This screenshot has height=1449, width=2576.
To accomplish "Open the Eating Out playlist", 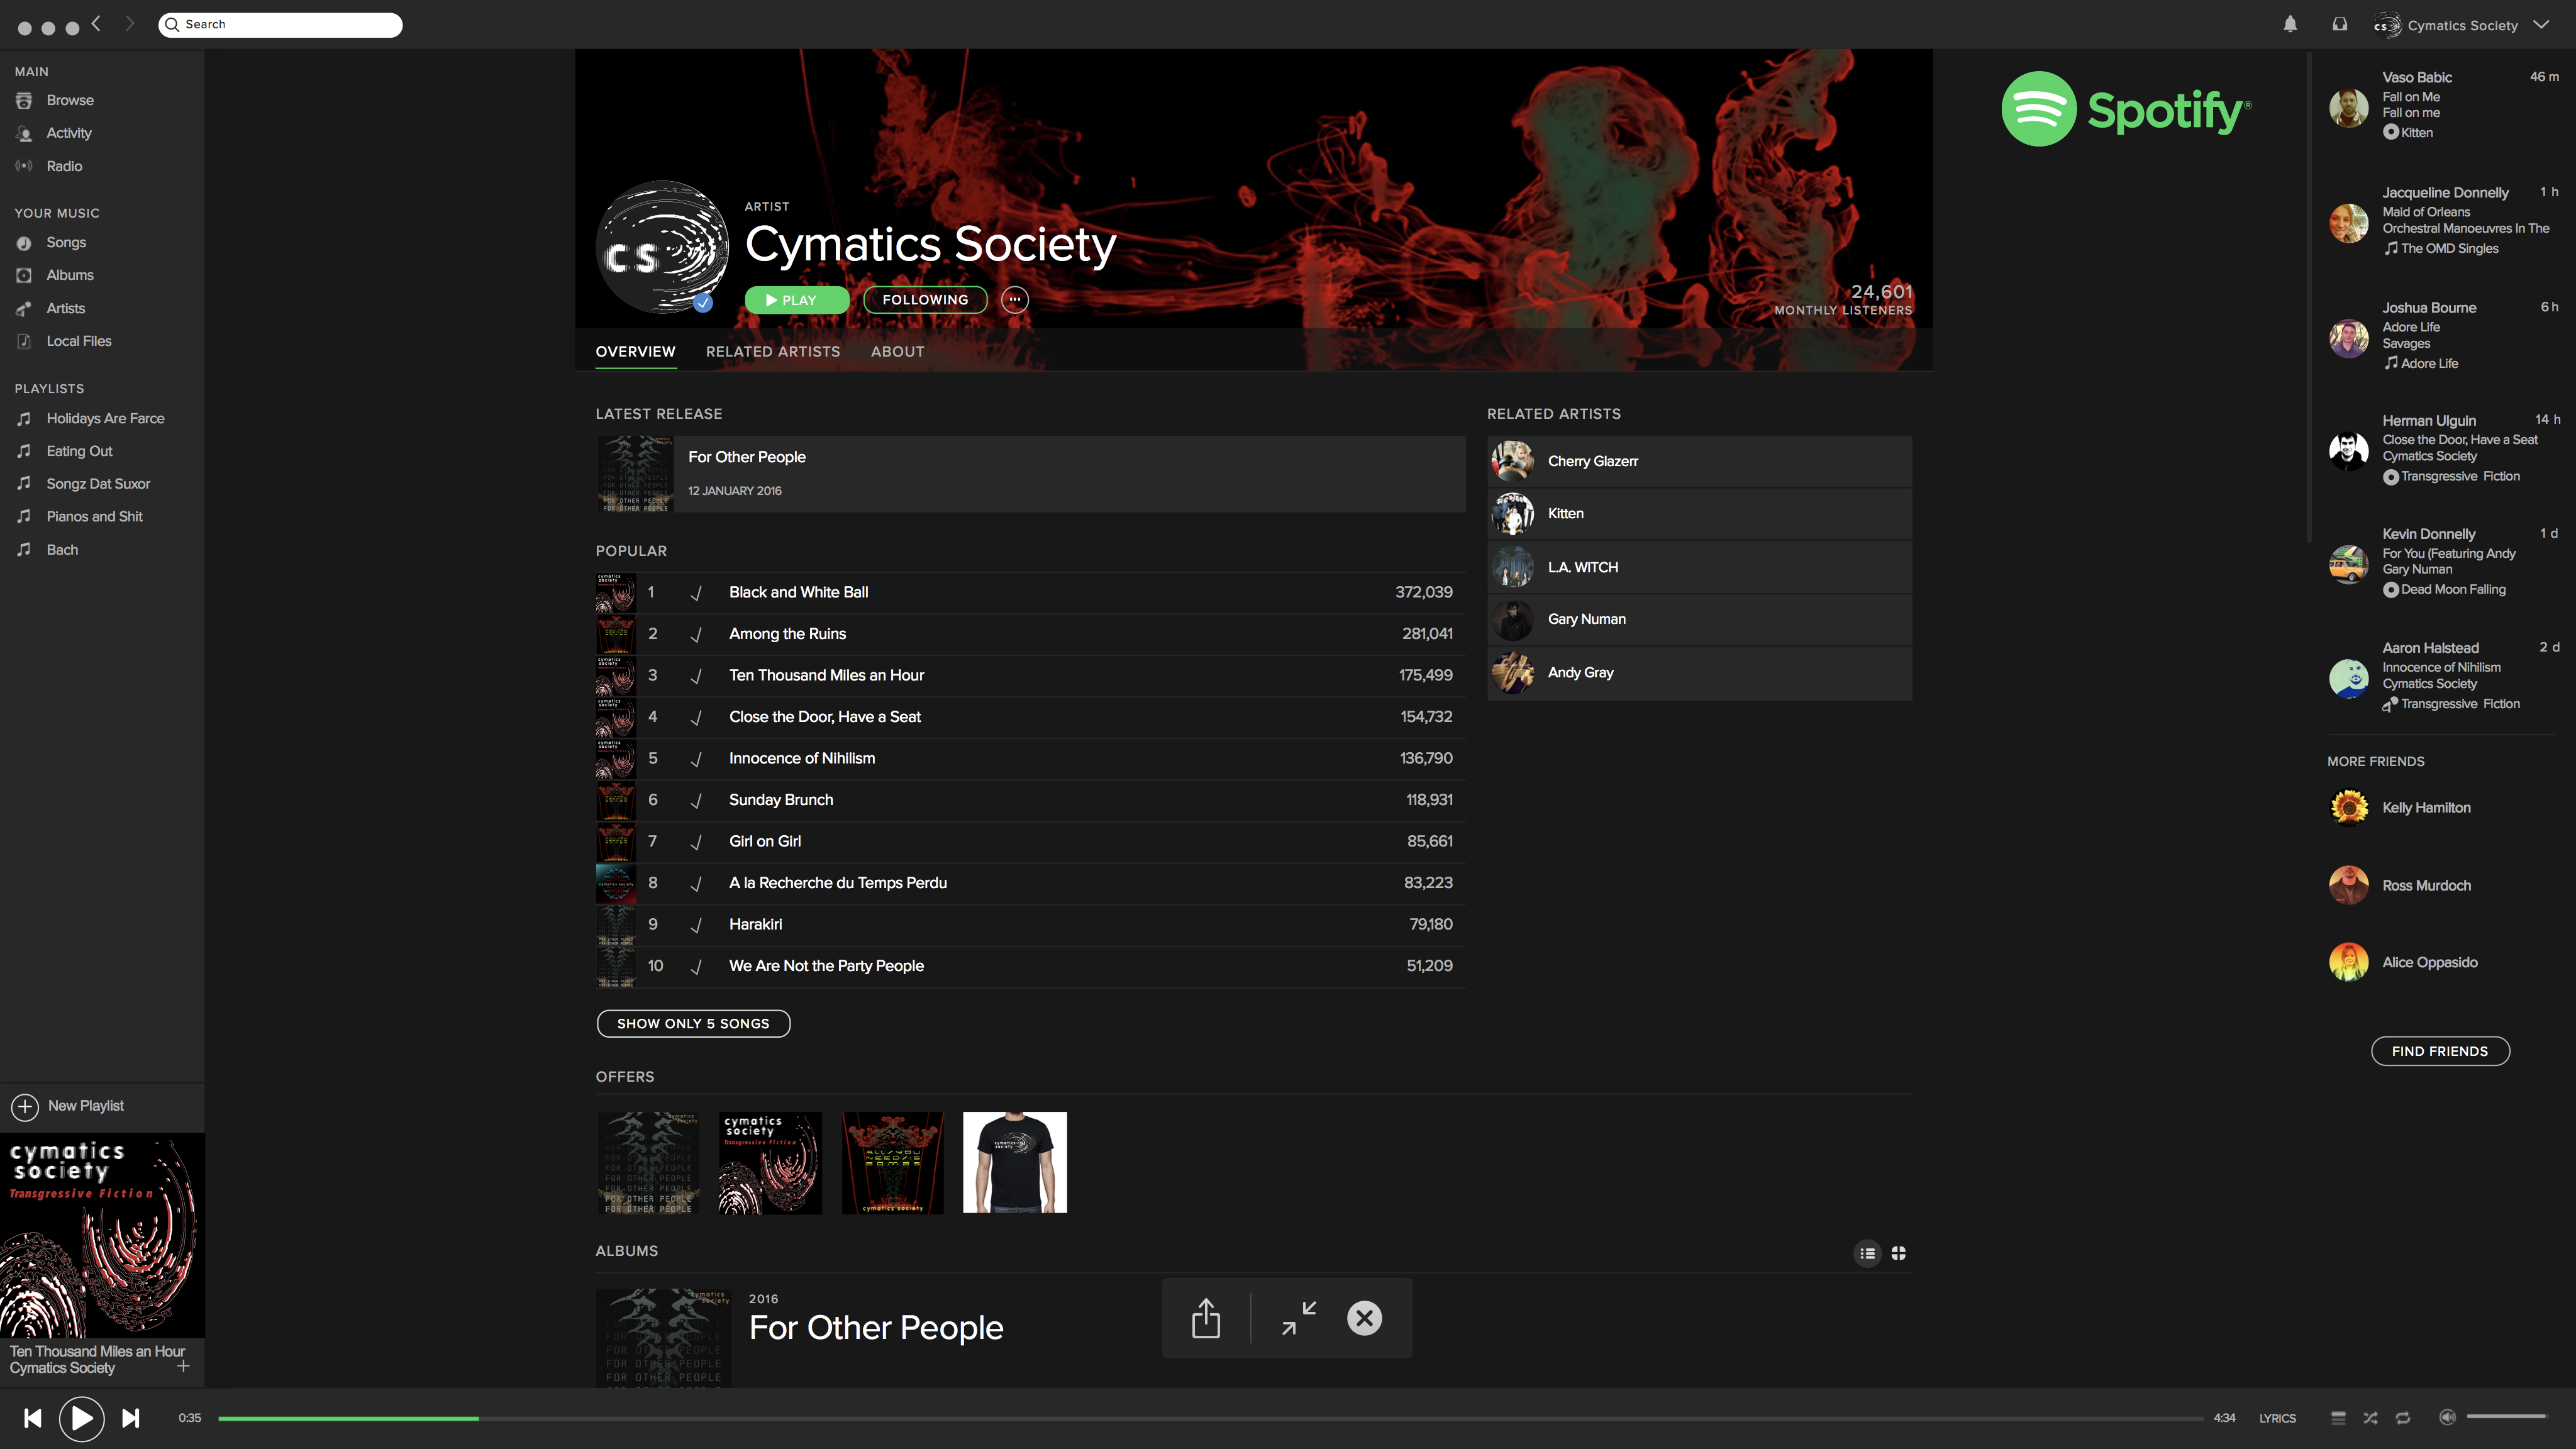I will 79,451.
